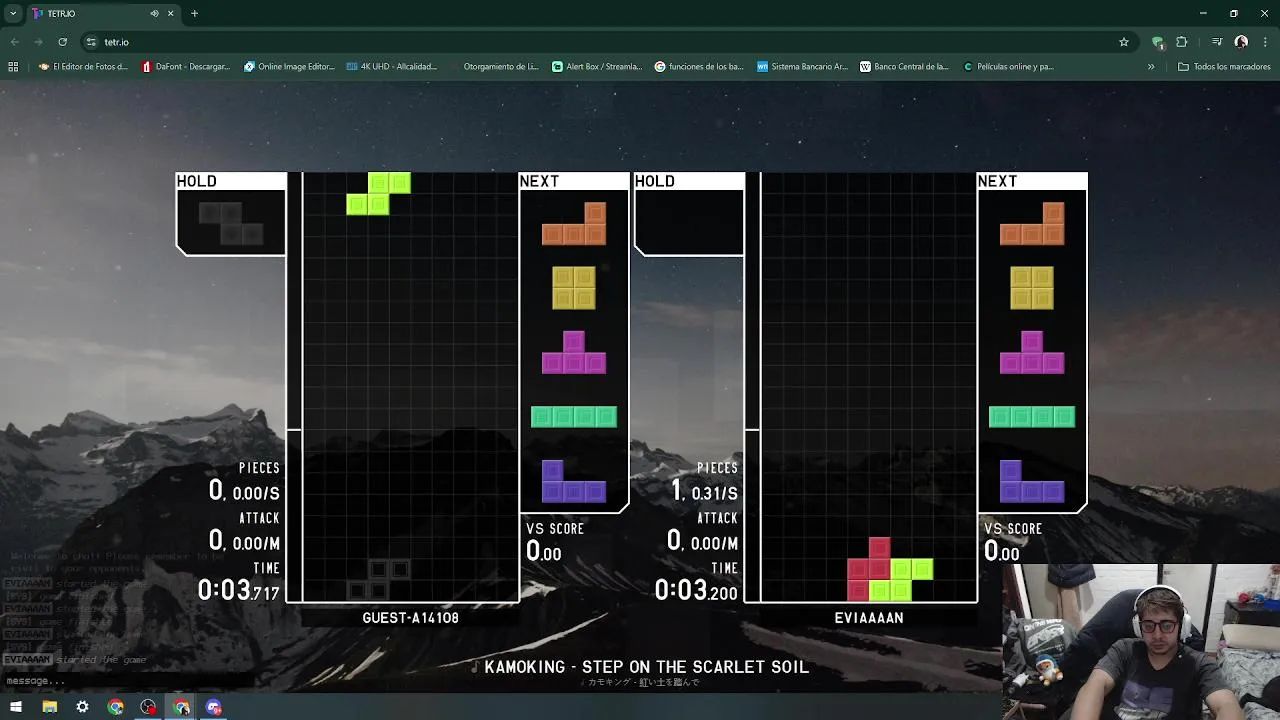
Task: Click the yellow O piece in GUEST-A14108's NEXT queue
Action: pos(574,287)
